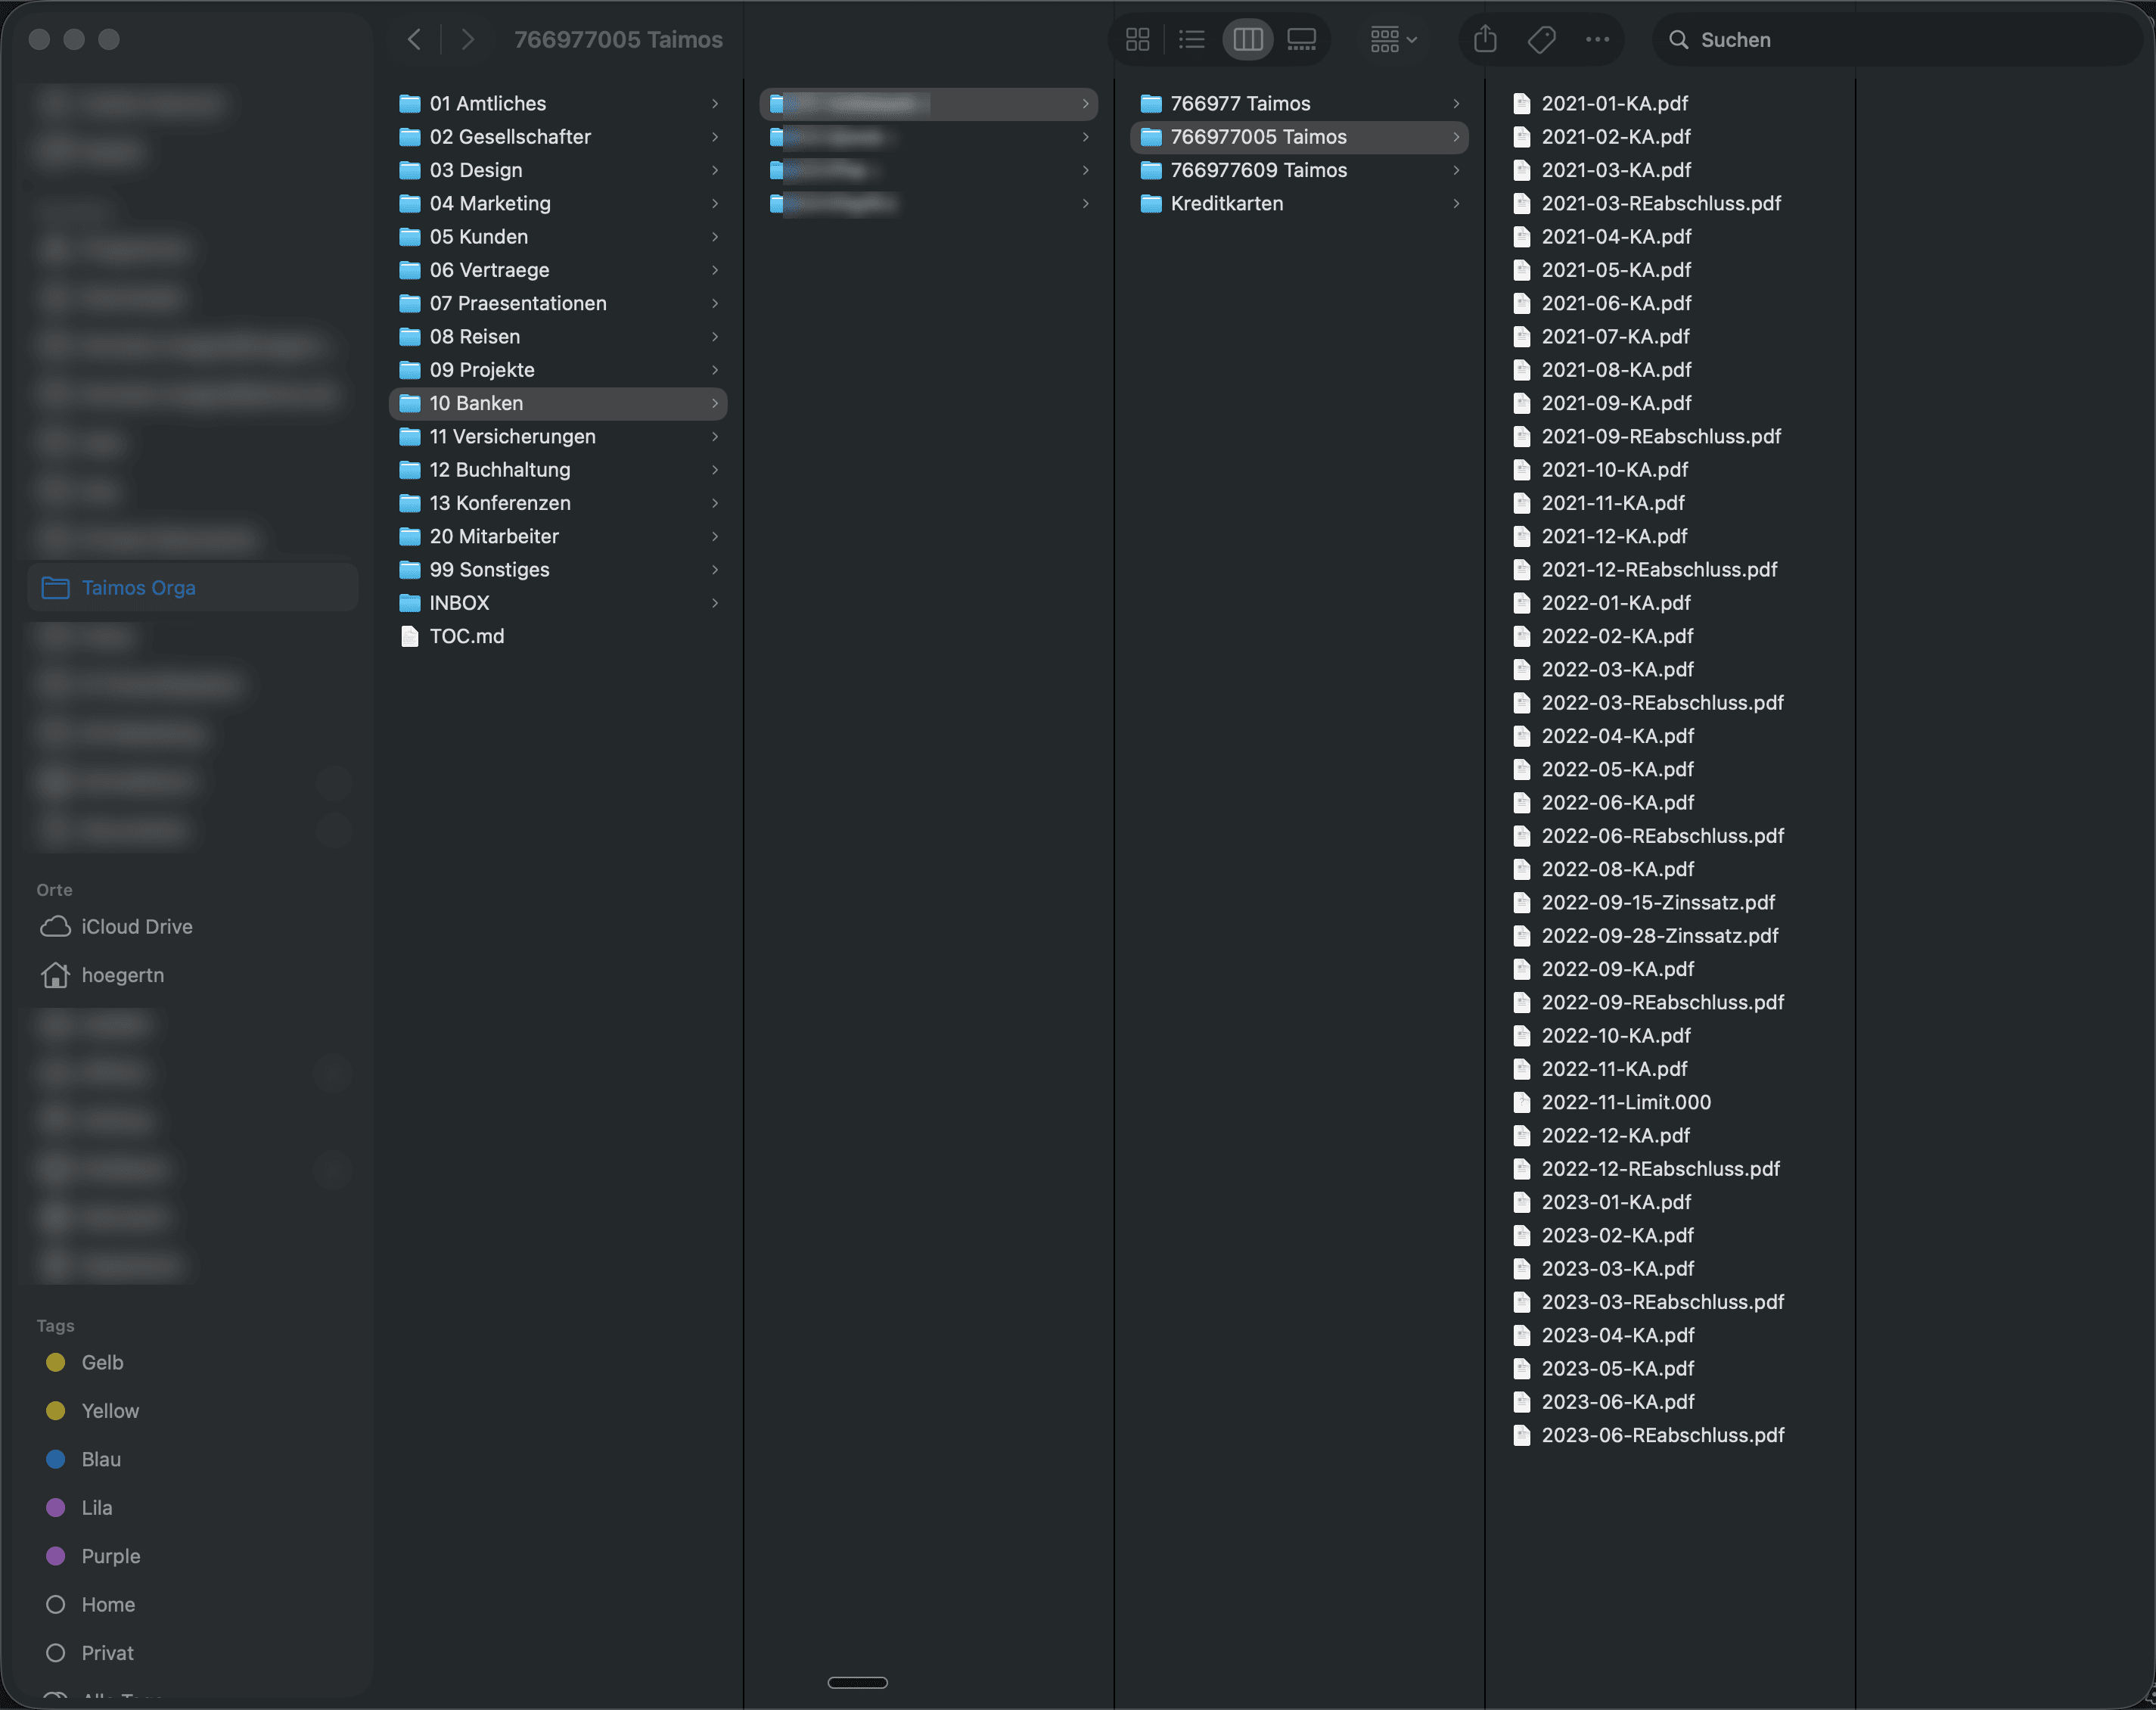Image resolution: width=2156 pixels, height=1710 pixels.
Task: Click the 766977005 Taimos window title
Action: pos(618,39)
